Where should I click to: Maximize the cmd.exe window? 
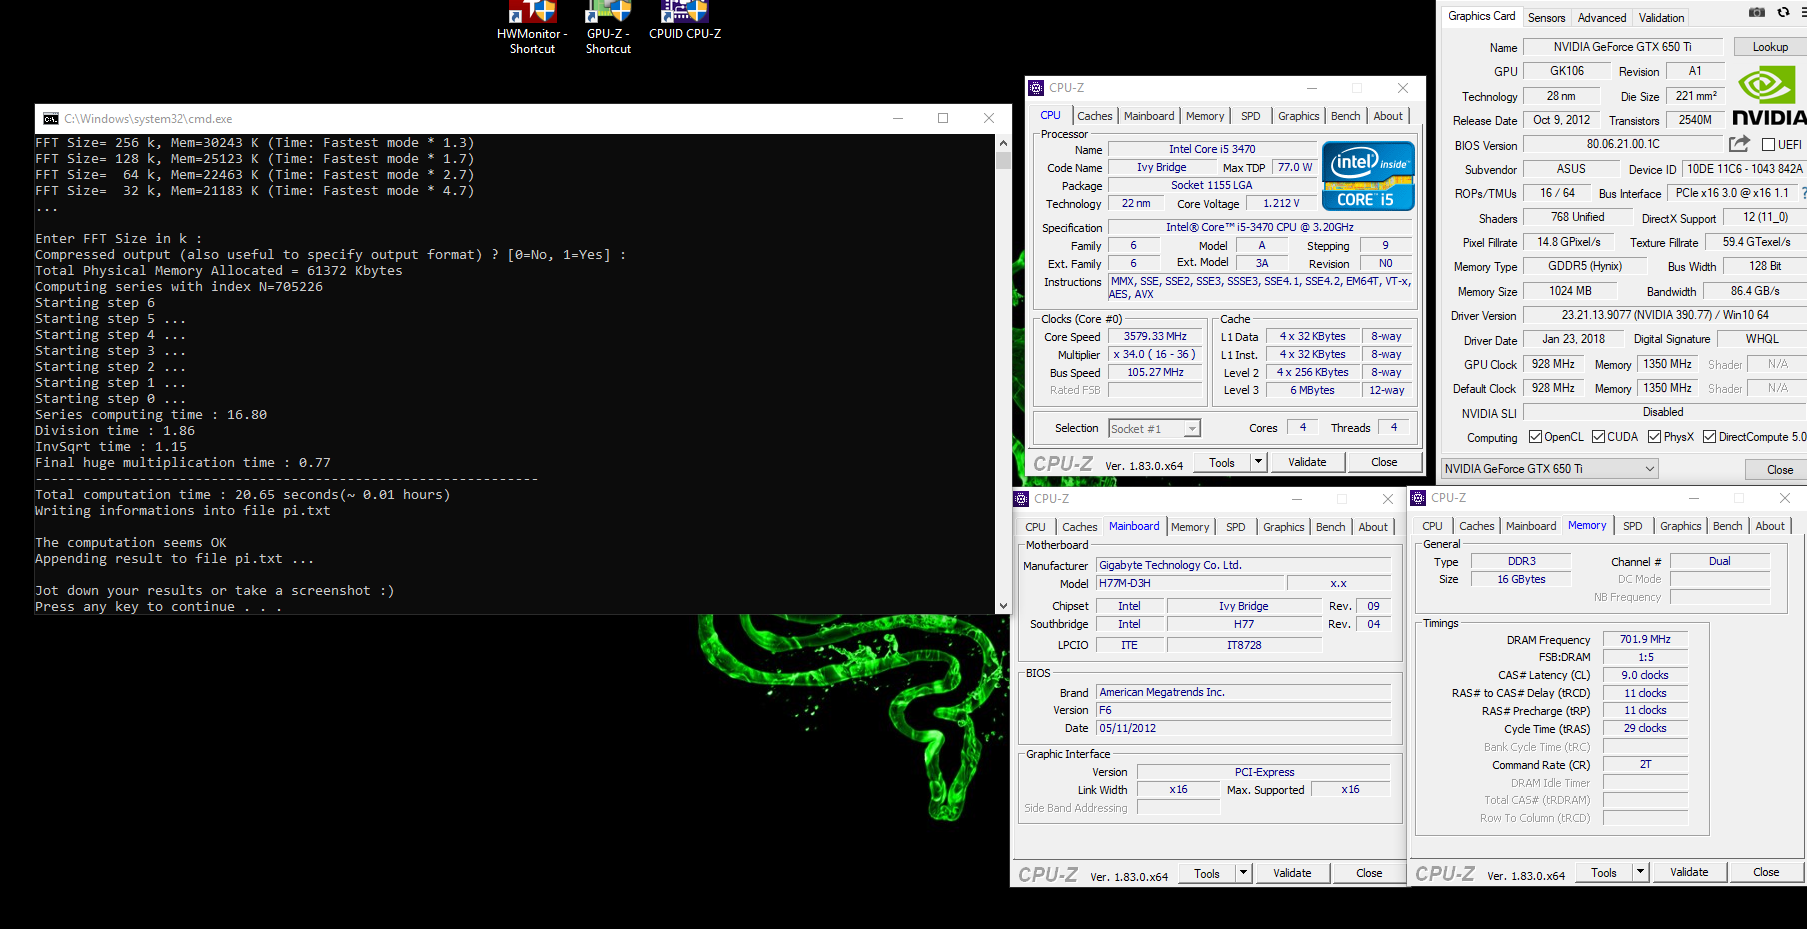click(943, 118)
